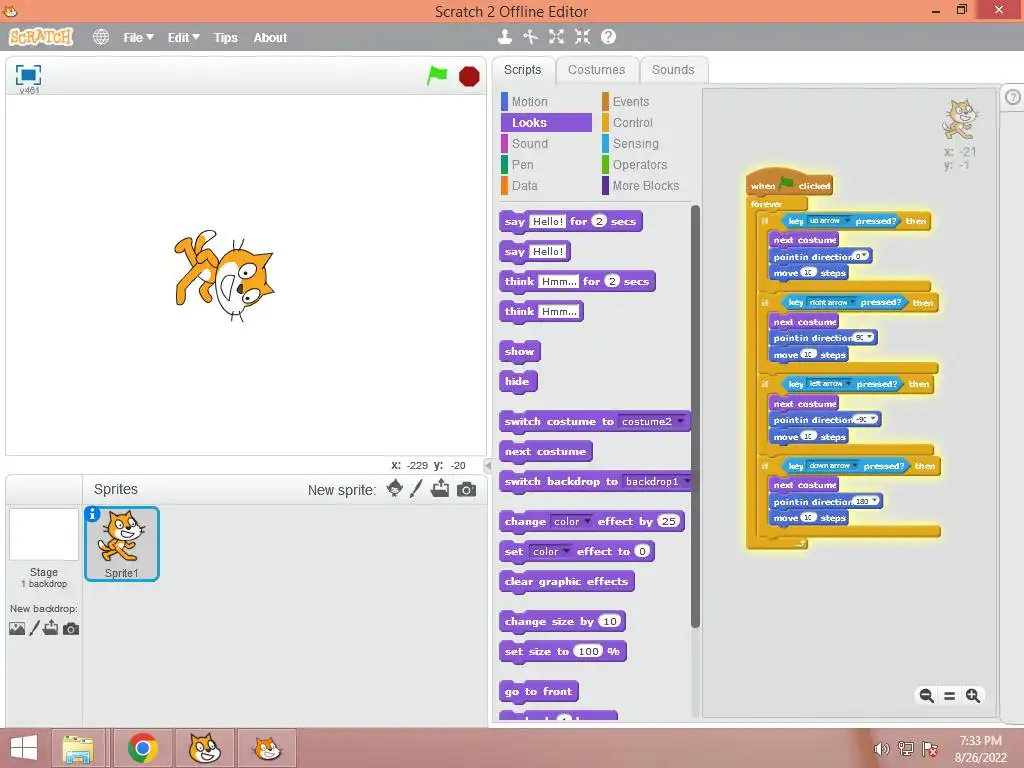Open Sprite1 info button
The image size is (1024, 768).
(92, 514)
